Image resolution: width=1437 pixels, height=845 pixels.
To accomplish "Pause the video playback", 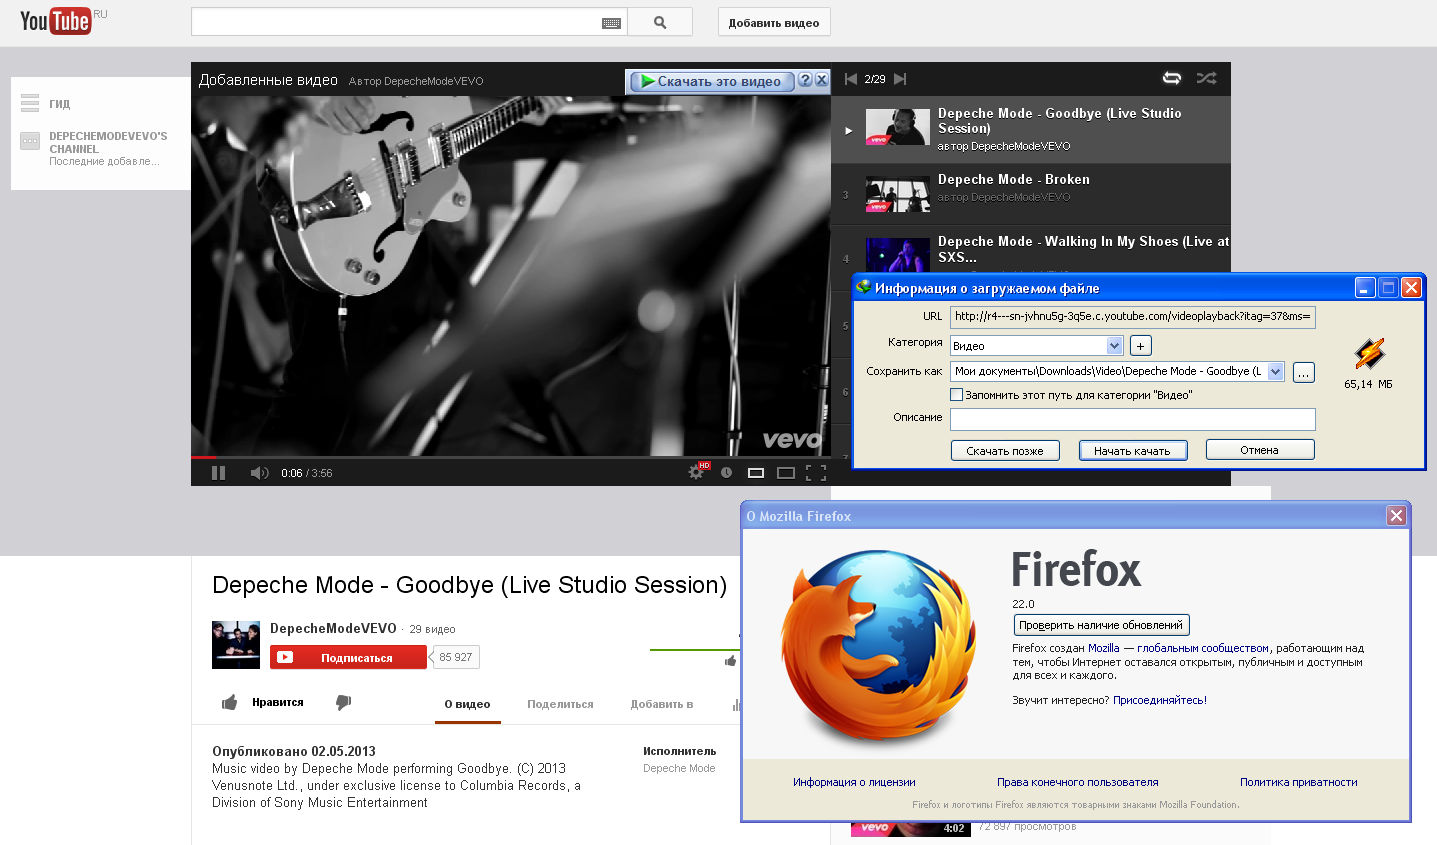I will [x=218, y=473].
